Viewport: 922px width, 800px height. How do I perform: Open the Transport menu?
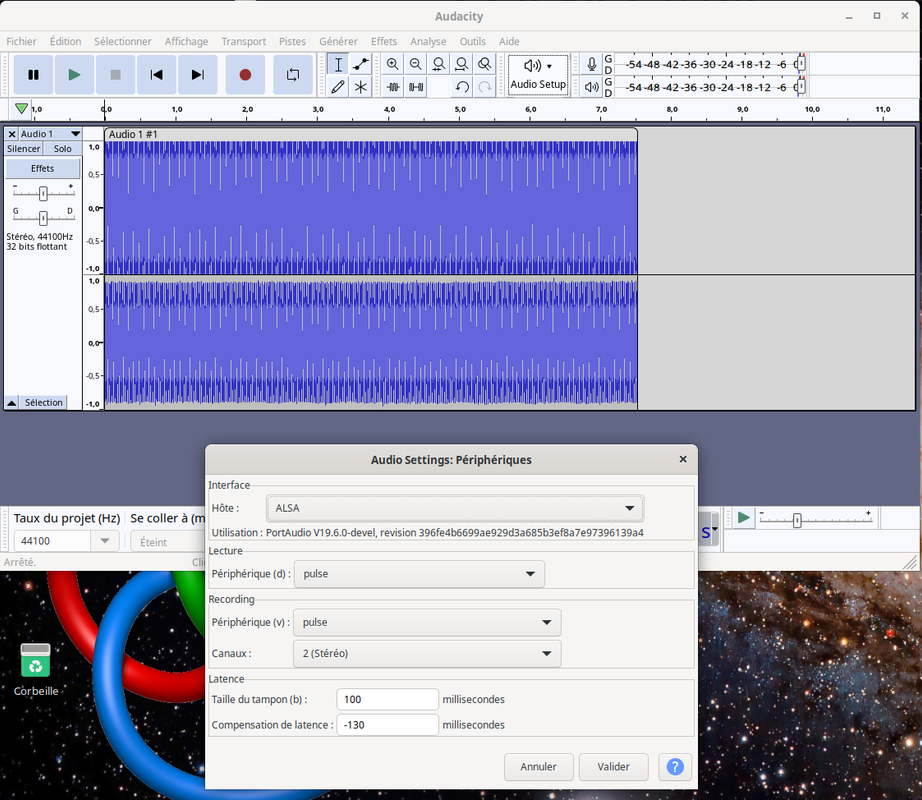pyautogui.click(x=243, y=41)
